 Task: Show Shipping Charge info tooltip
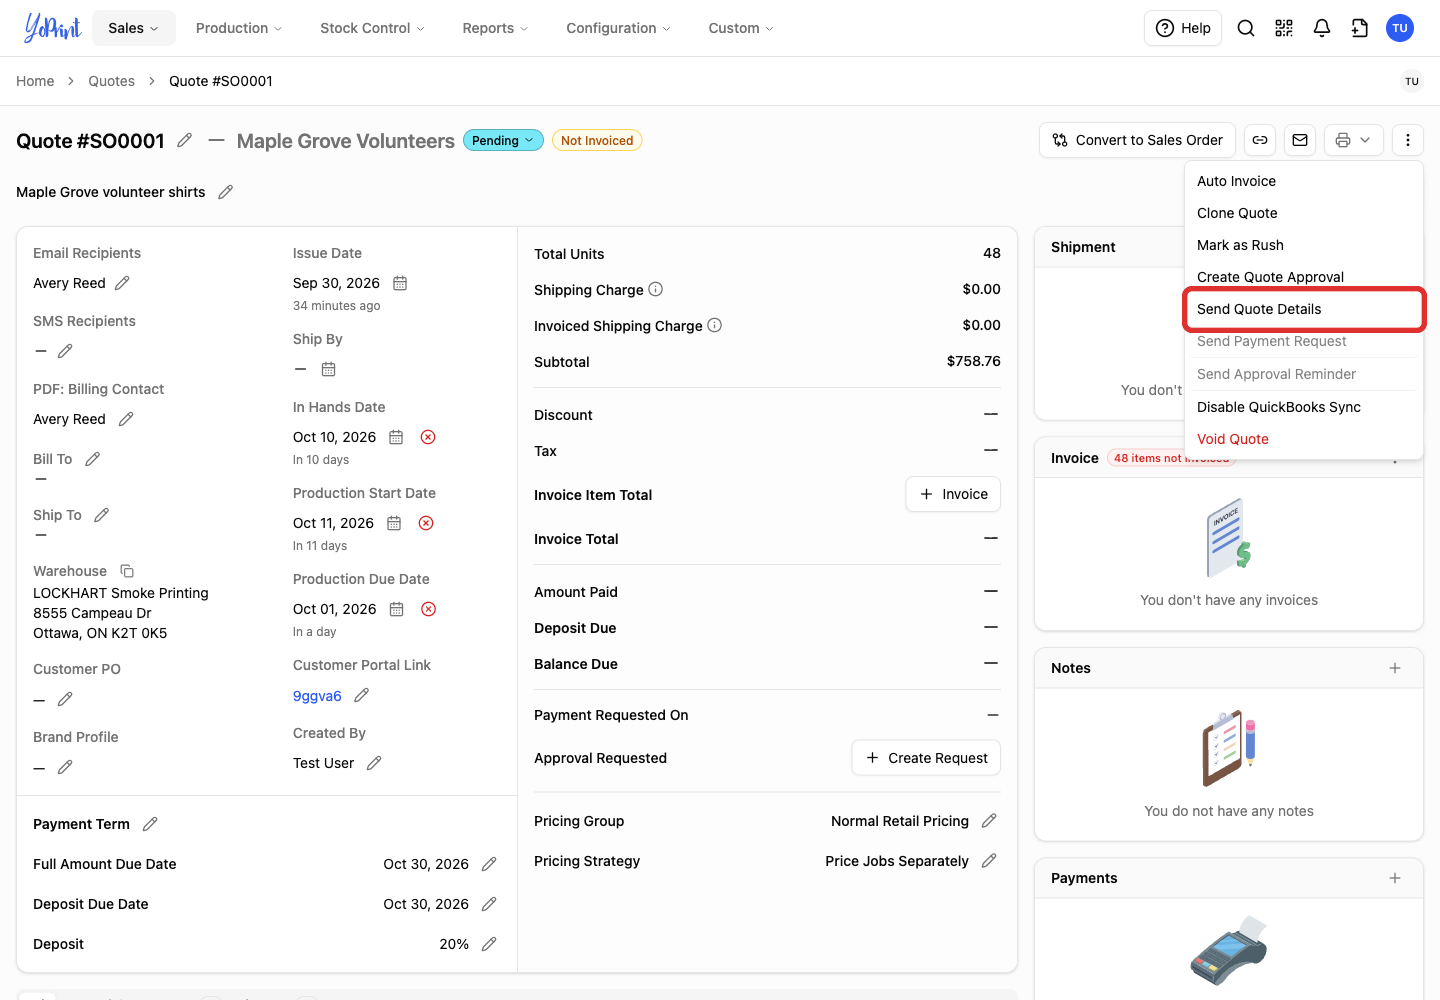[x=656, y=289]
